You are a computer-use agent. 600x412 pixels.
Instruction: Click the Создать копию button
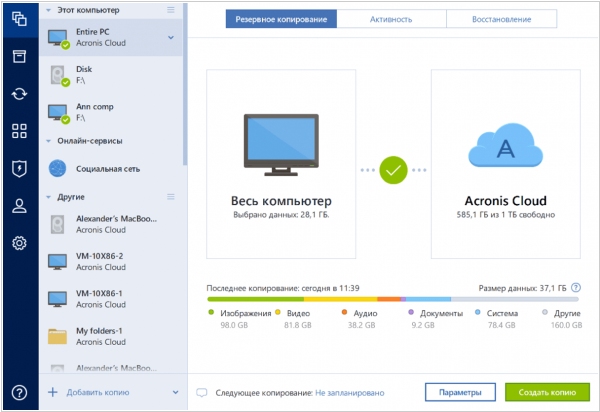(547, 392)
